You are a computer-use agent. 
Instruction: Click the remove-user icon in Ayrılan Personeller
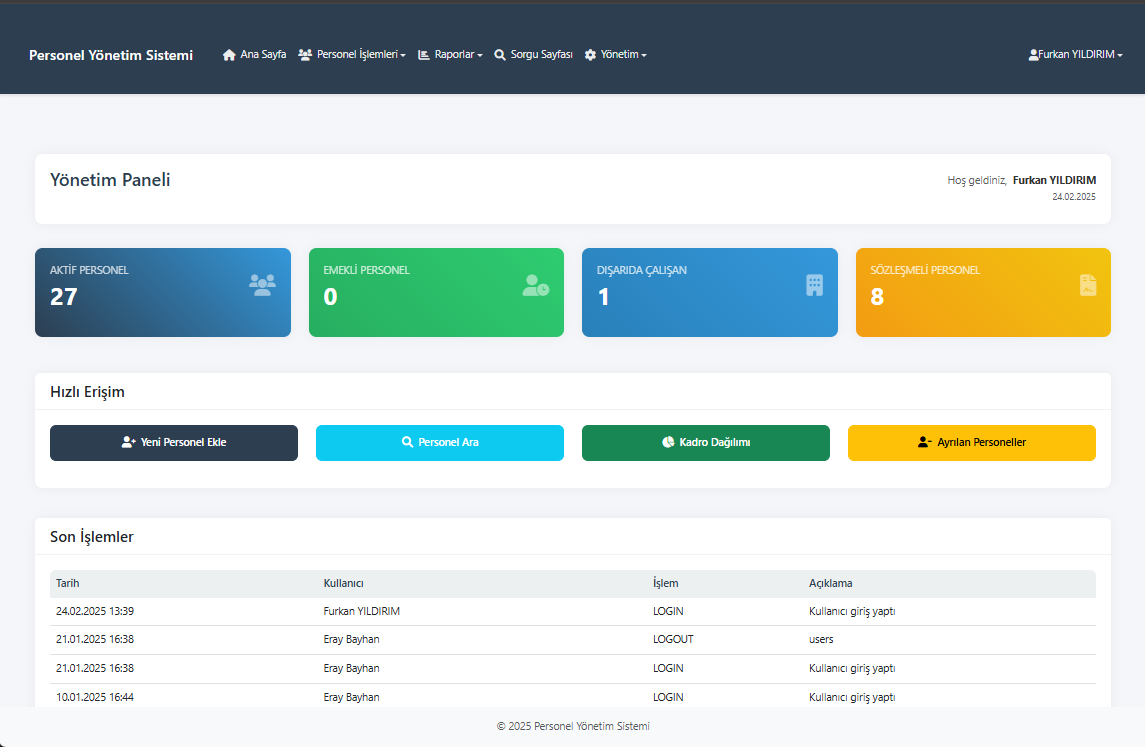(x=924, y=443)
